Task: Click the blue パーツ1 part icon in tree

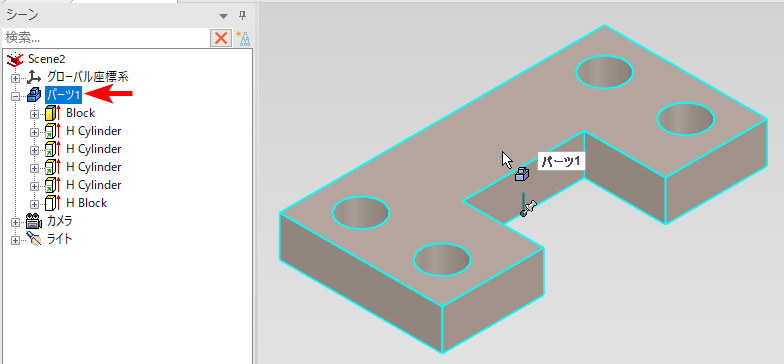Action: tap(34, 94)
